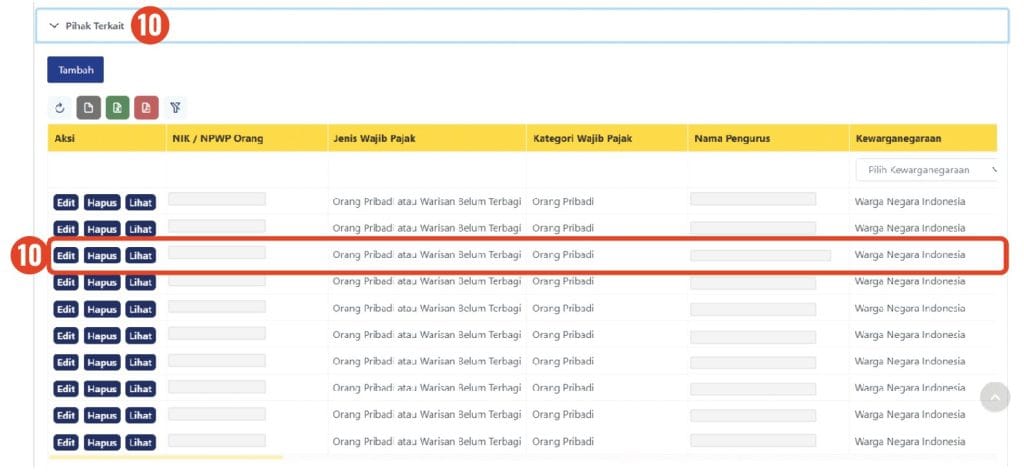Select last row's Orang Pribadi atau Warisan cell
The width and height of the screenshot is (1024, 474).
click(x=427, y=442)
